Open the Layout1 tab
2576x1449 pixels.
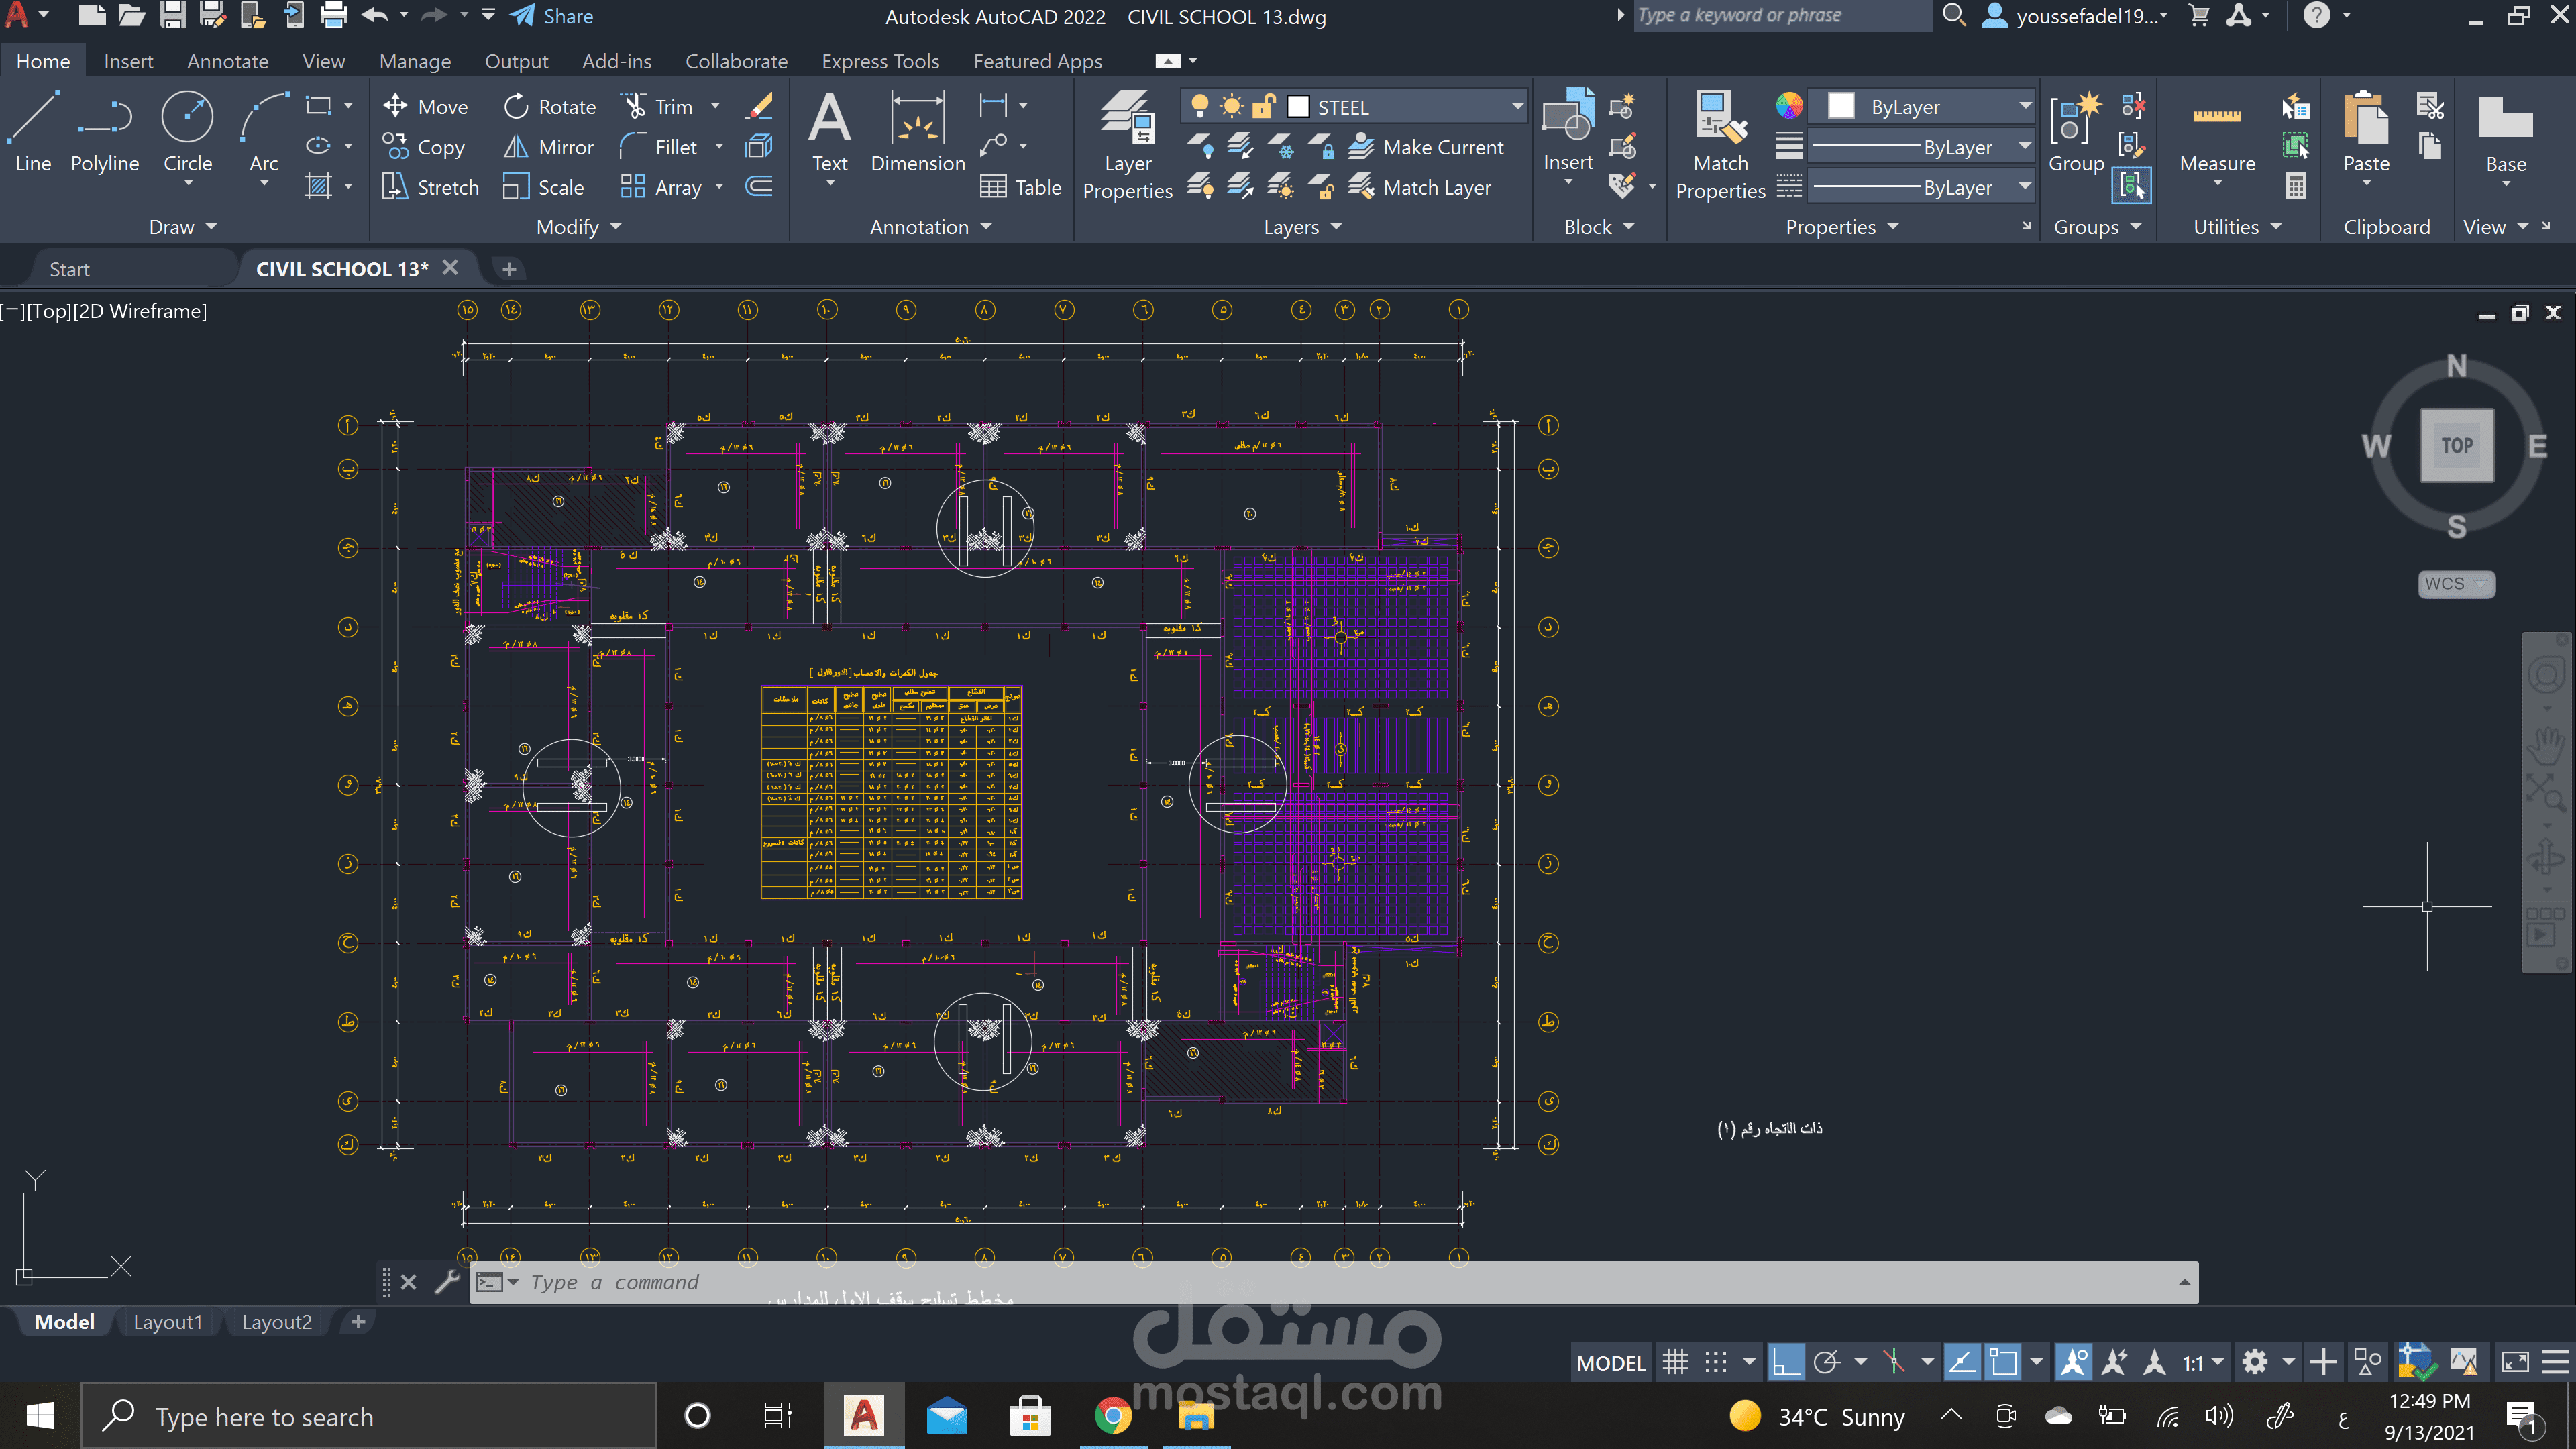tap(168, 1321)
